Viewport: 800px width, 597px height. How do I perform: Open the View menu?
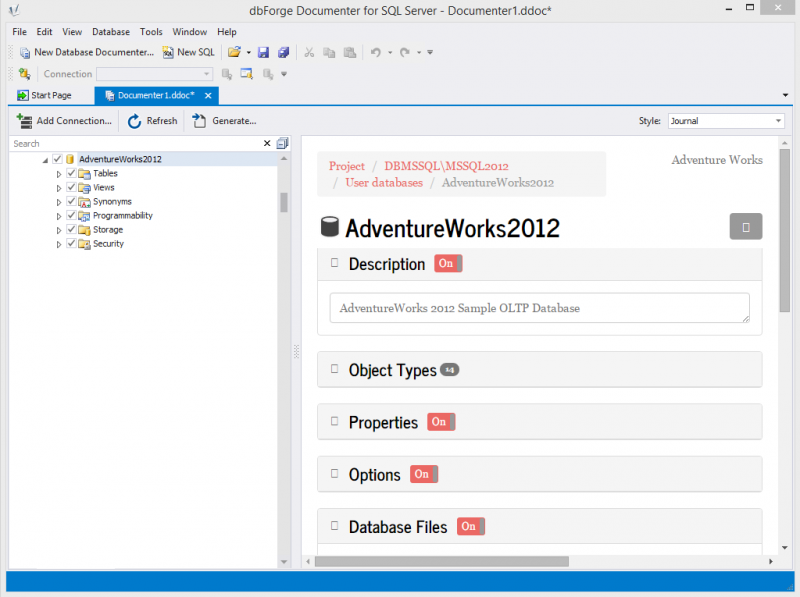click(x=72, y=32)
